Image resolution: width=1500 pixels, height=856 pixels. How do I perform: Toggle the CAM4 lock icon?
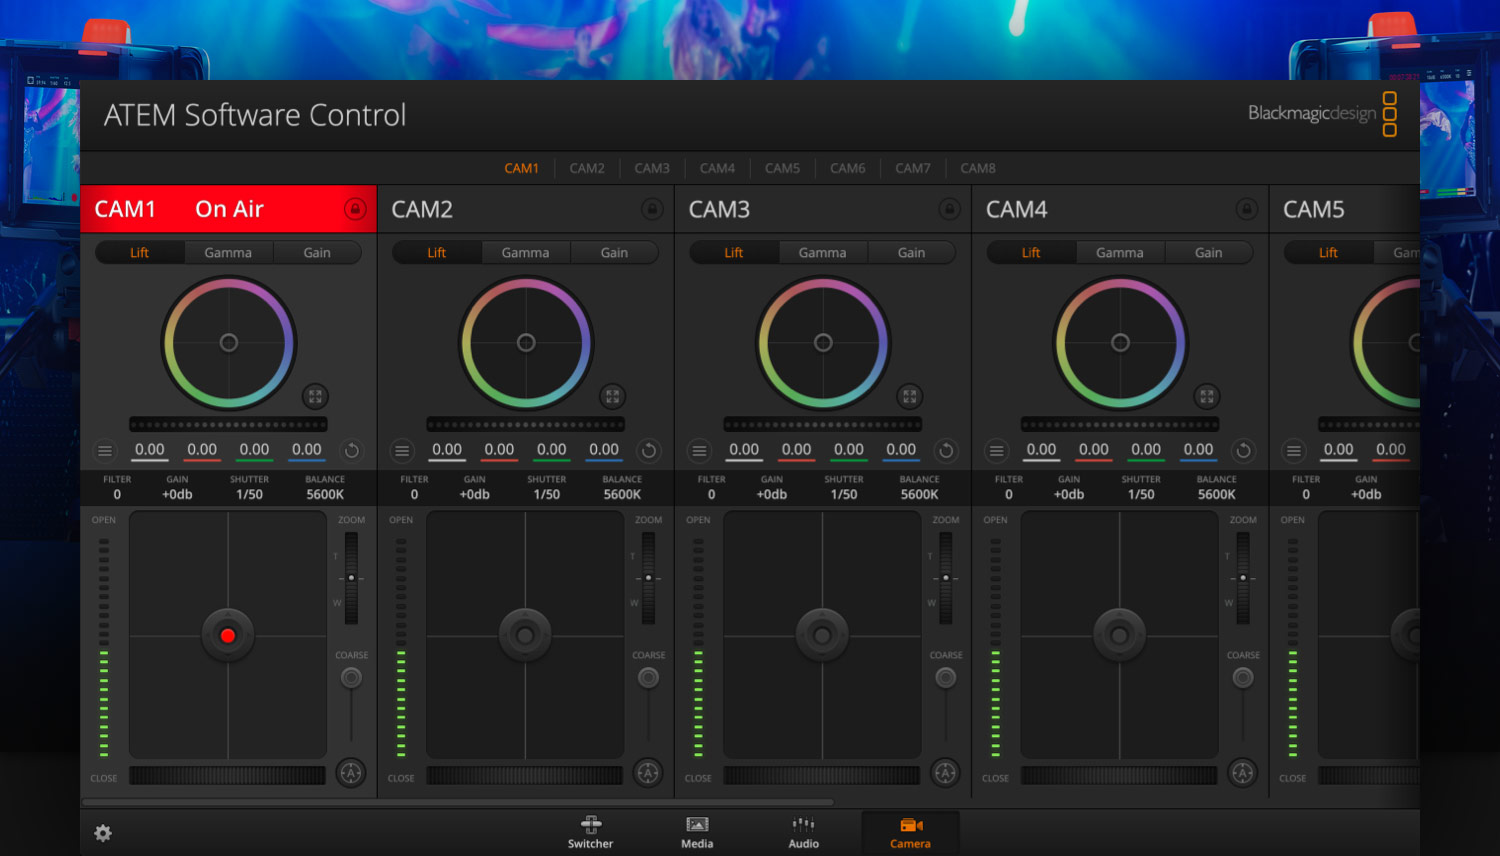pyautogui.click(x=1246, y=209)
